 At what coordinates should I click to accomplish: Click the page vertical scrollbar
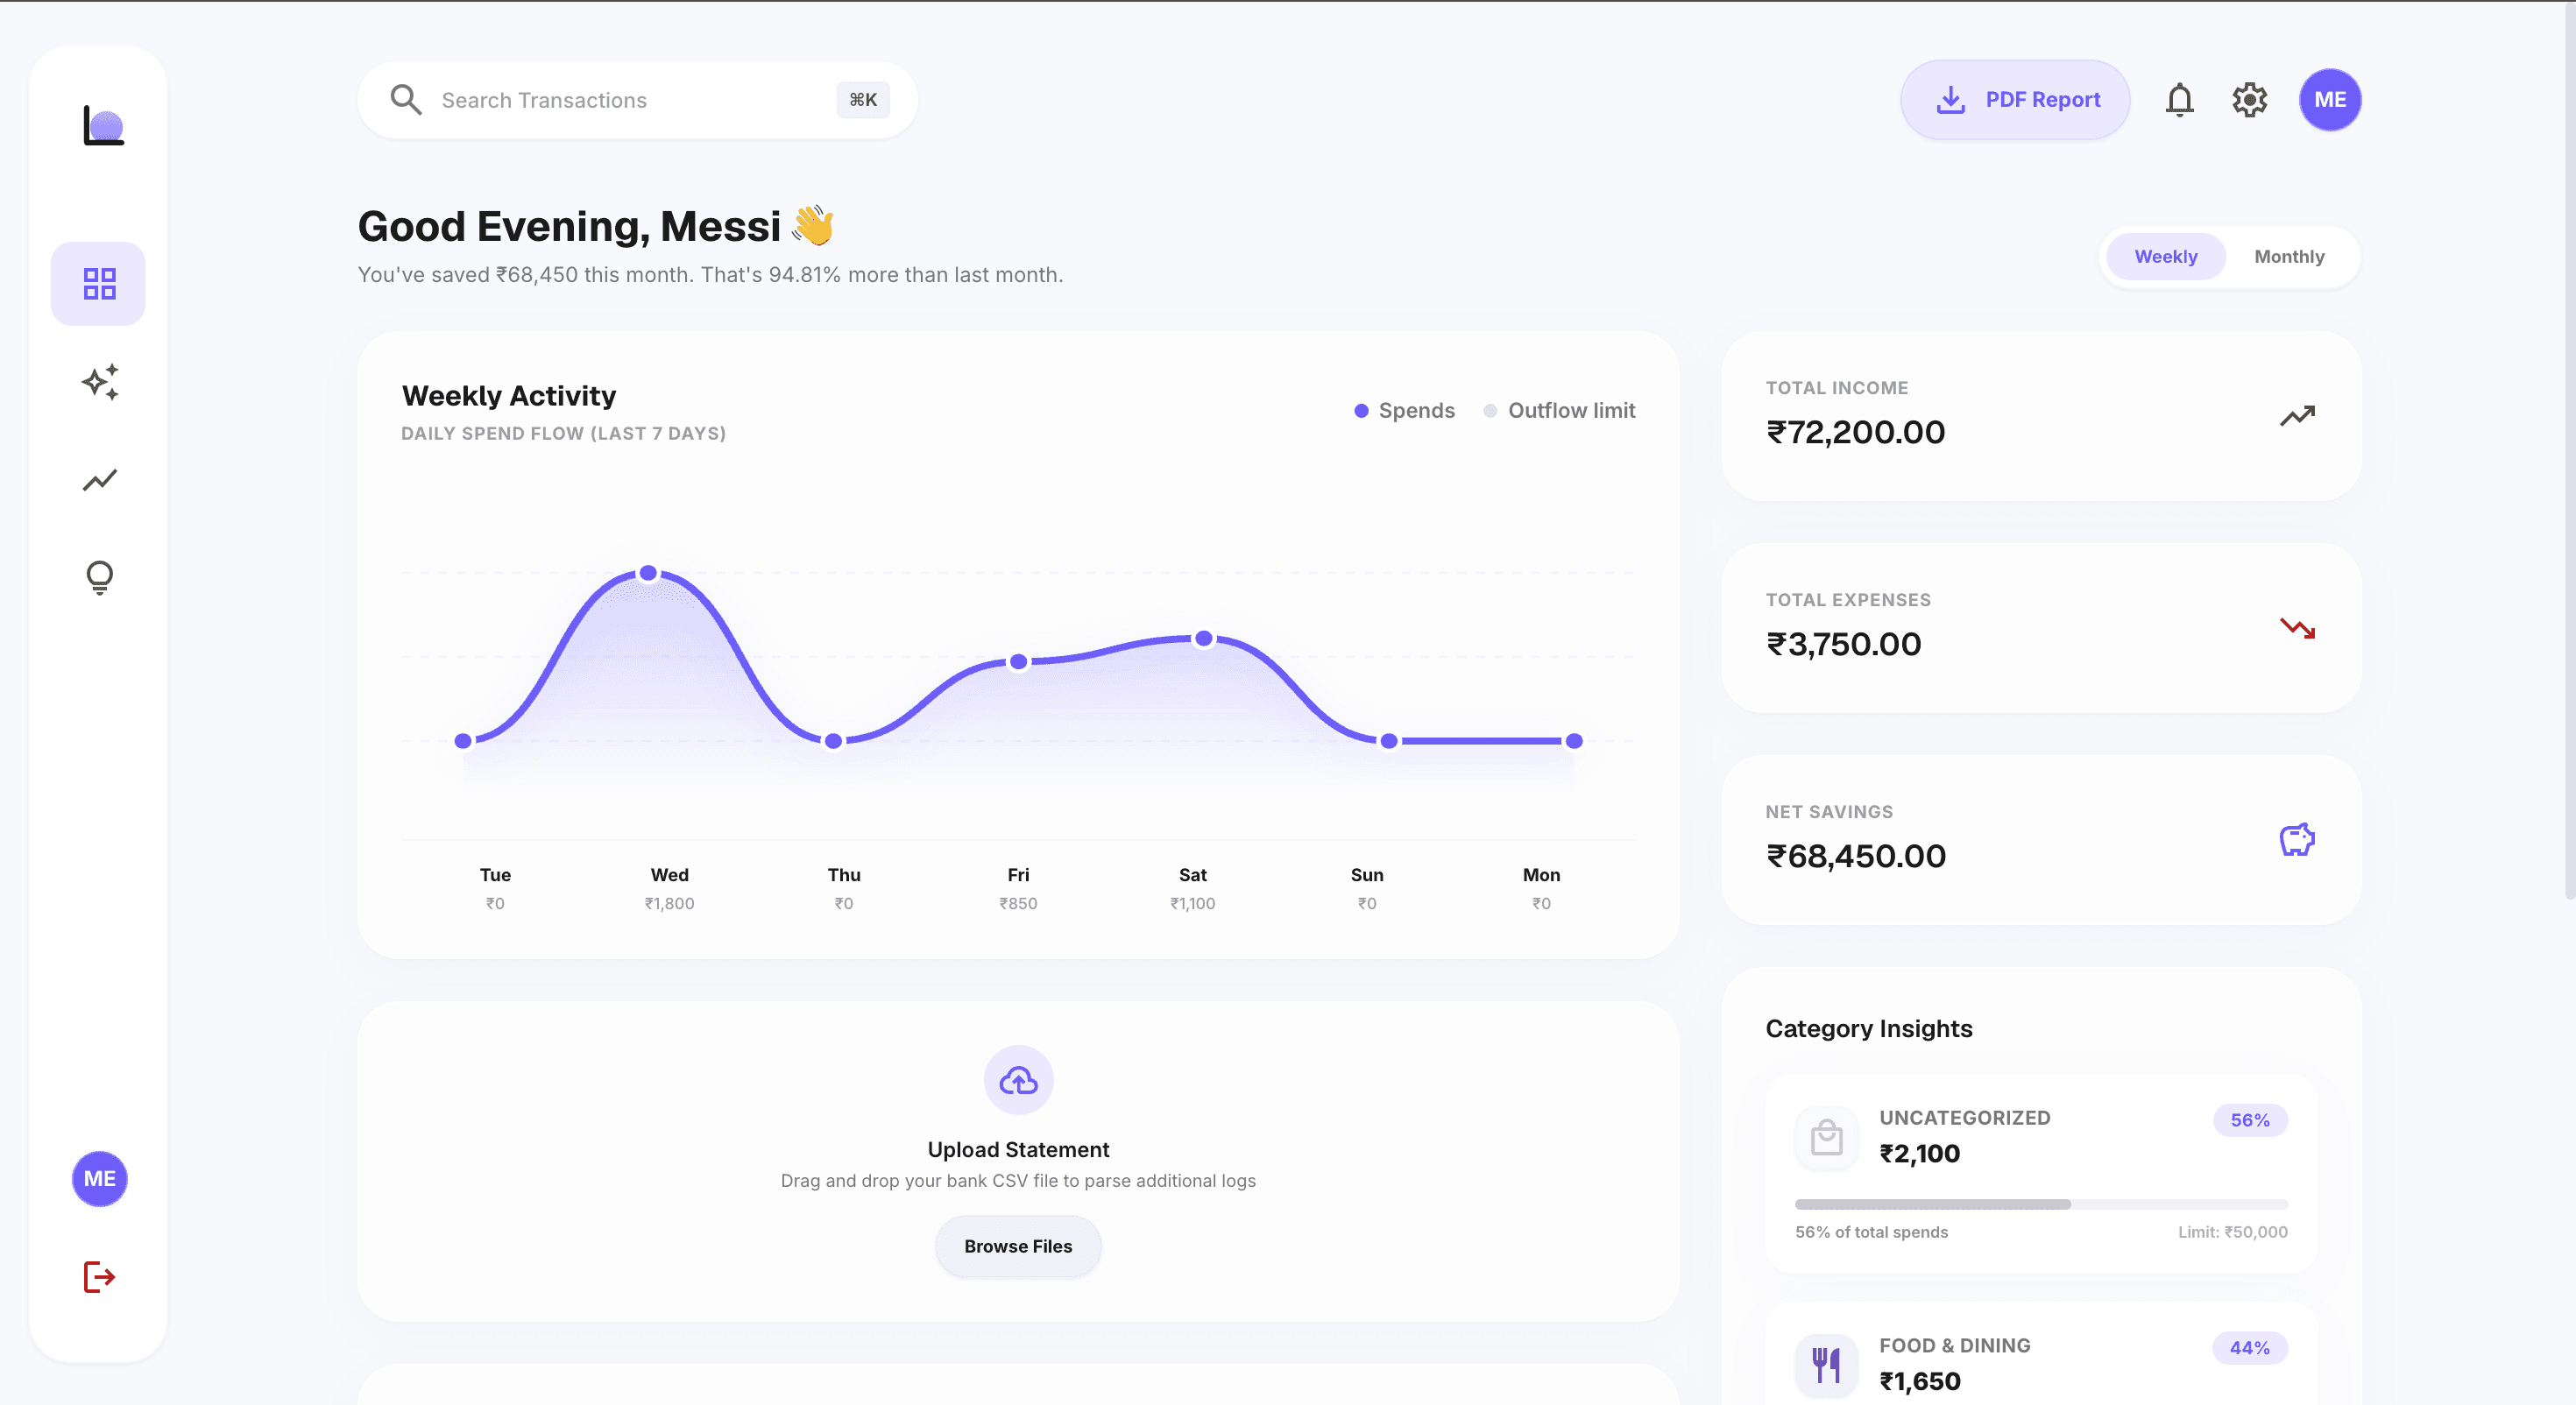point(2568,450)
